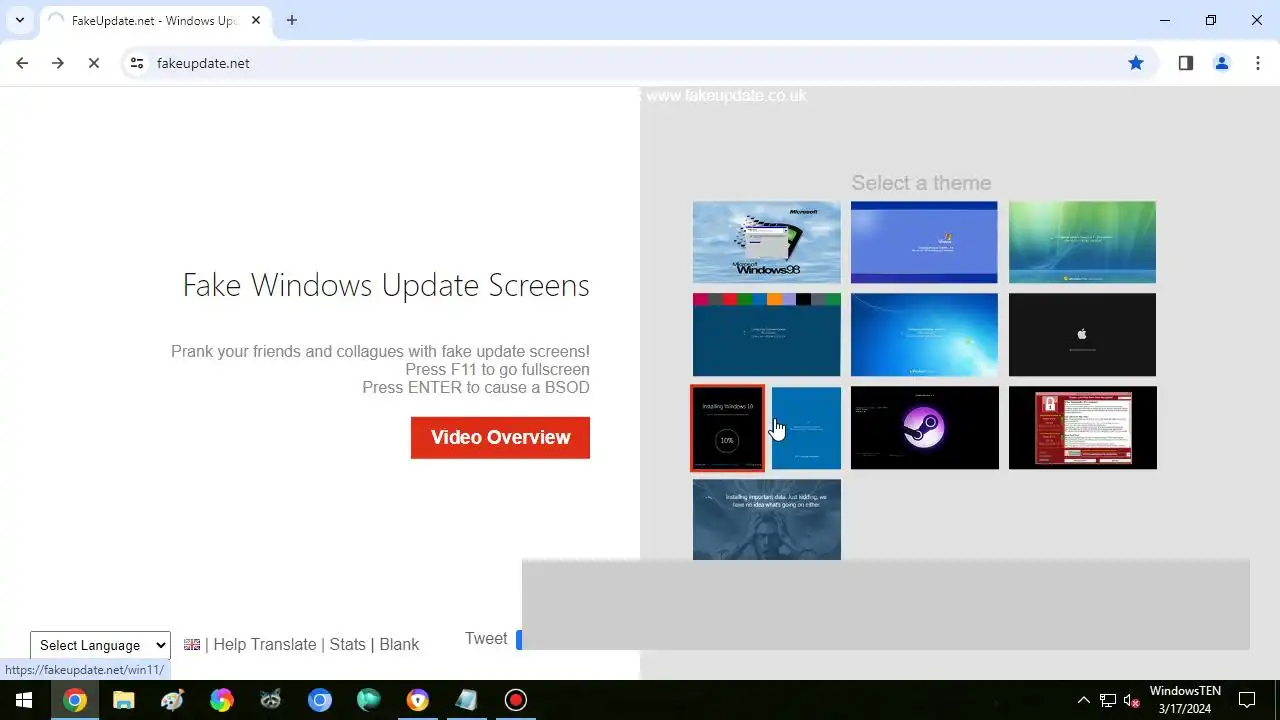
Task: Open the Windows Start menu
Action: pos(24,700)
